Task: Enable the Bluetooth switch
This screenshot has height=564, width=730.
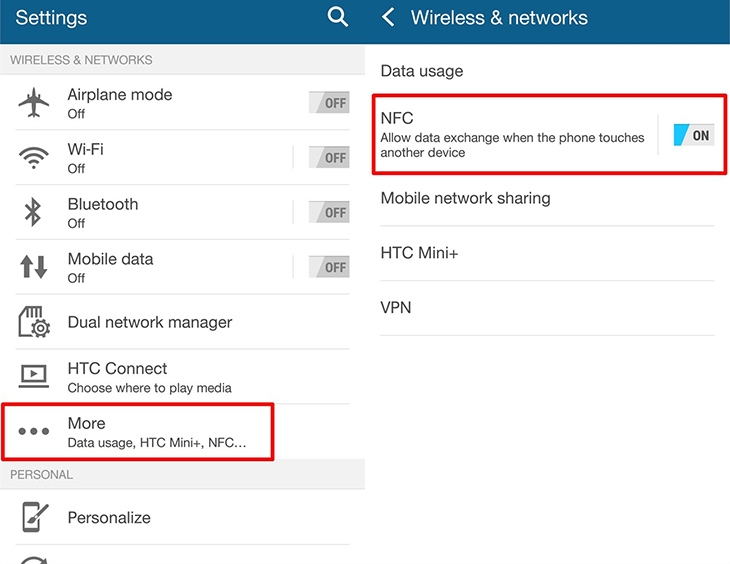Action: pos(329,212)
